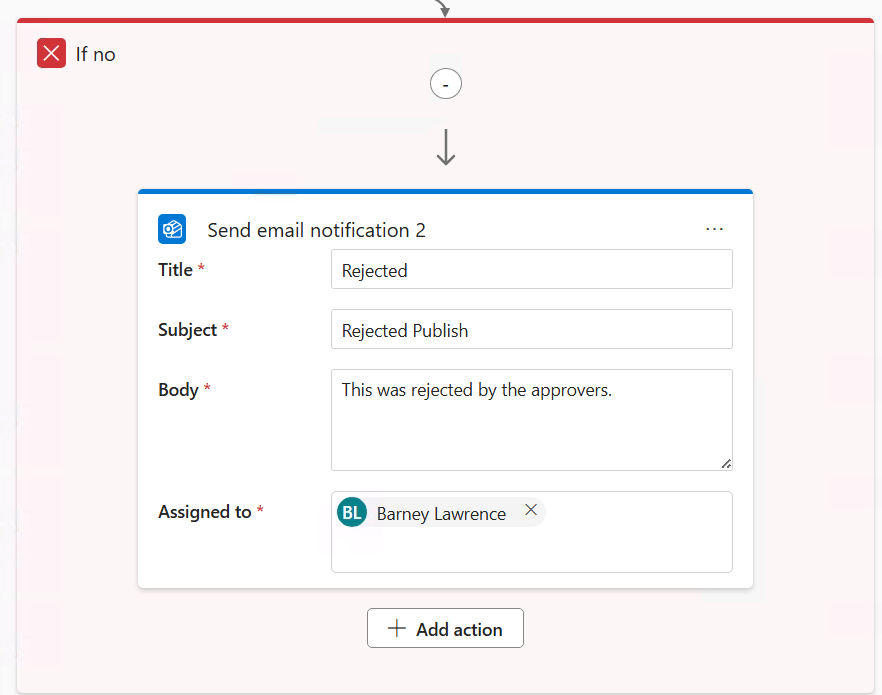Click the Barney Lawrence name chip

(441, 514)
